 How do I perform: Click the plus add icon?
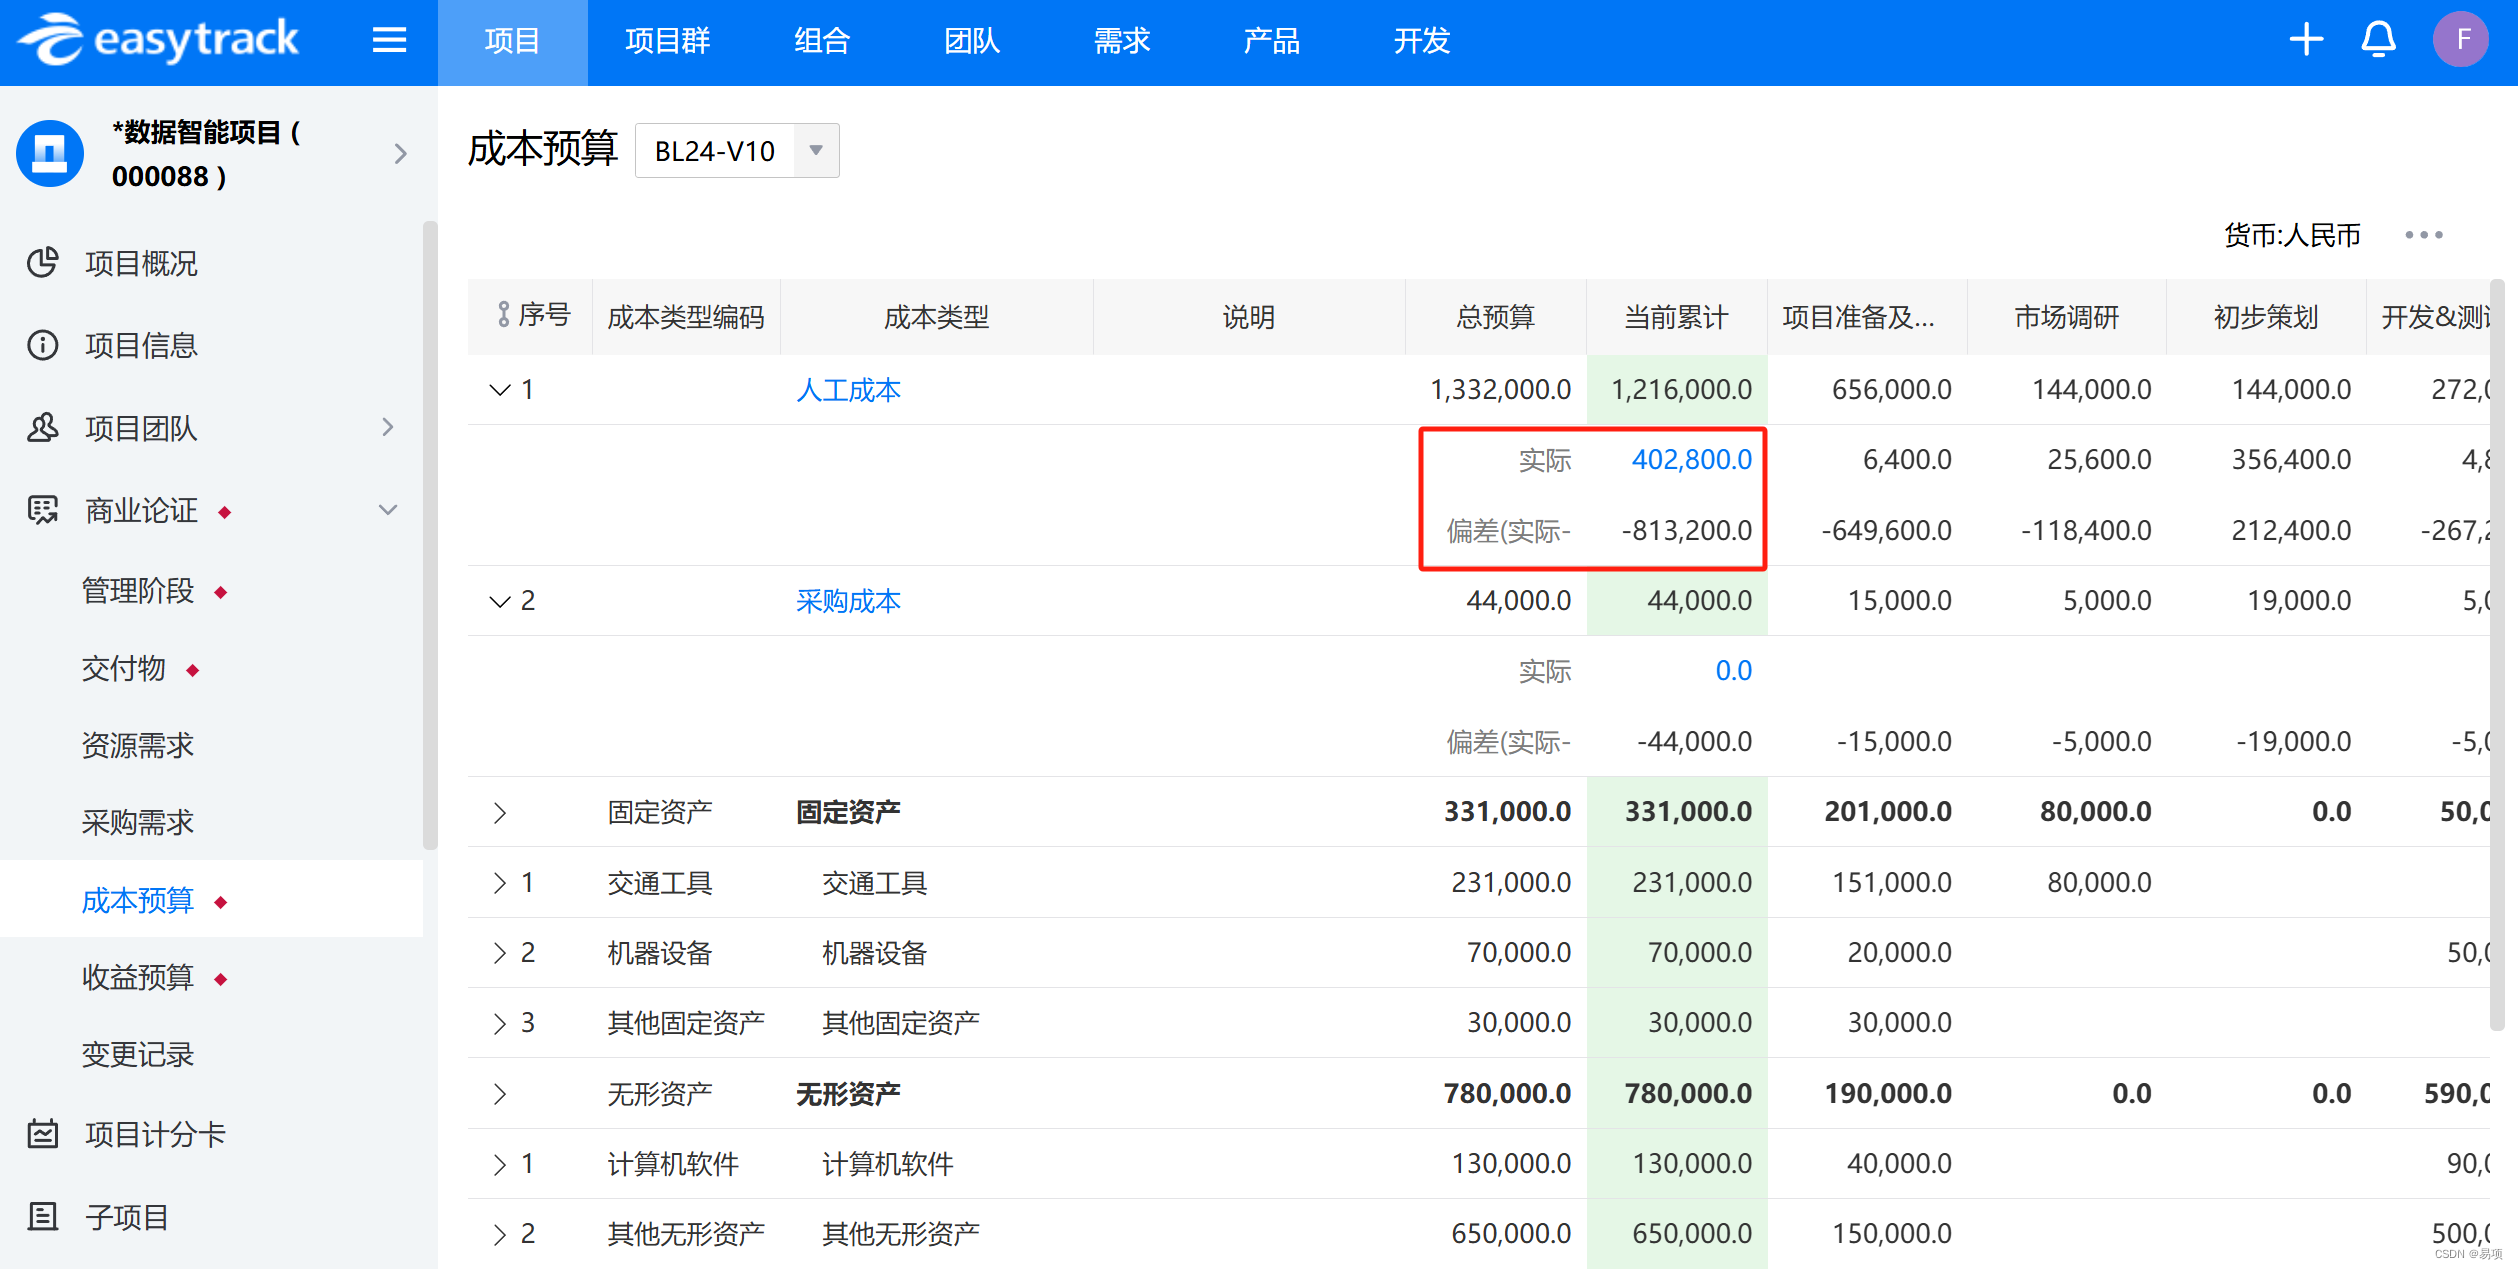2306,40
